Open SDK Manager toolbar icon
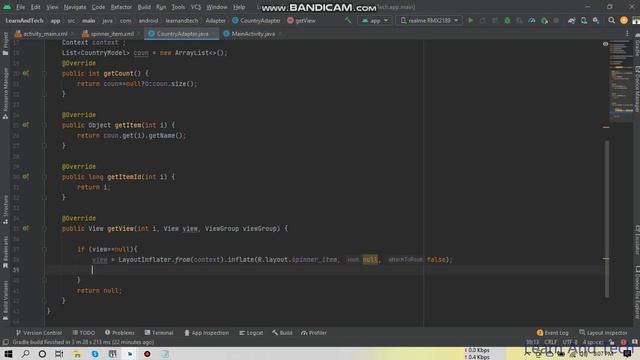Viewport: 640px width, 360px height. coord(596,20)
